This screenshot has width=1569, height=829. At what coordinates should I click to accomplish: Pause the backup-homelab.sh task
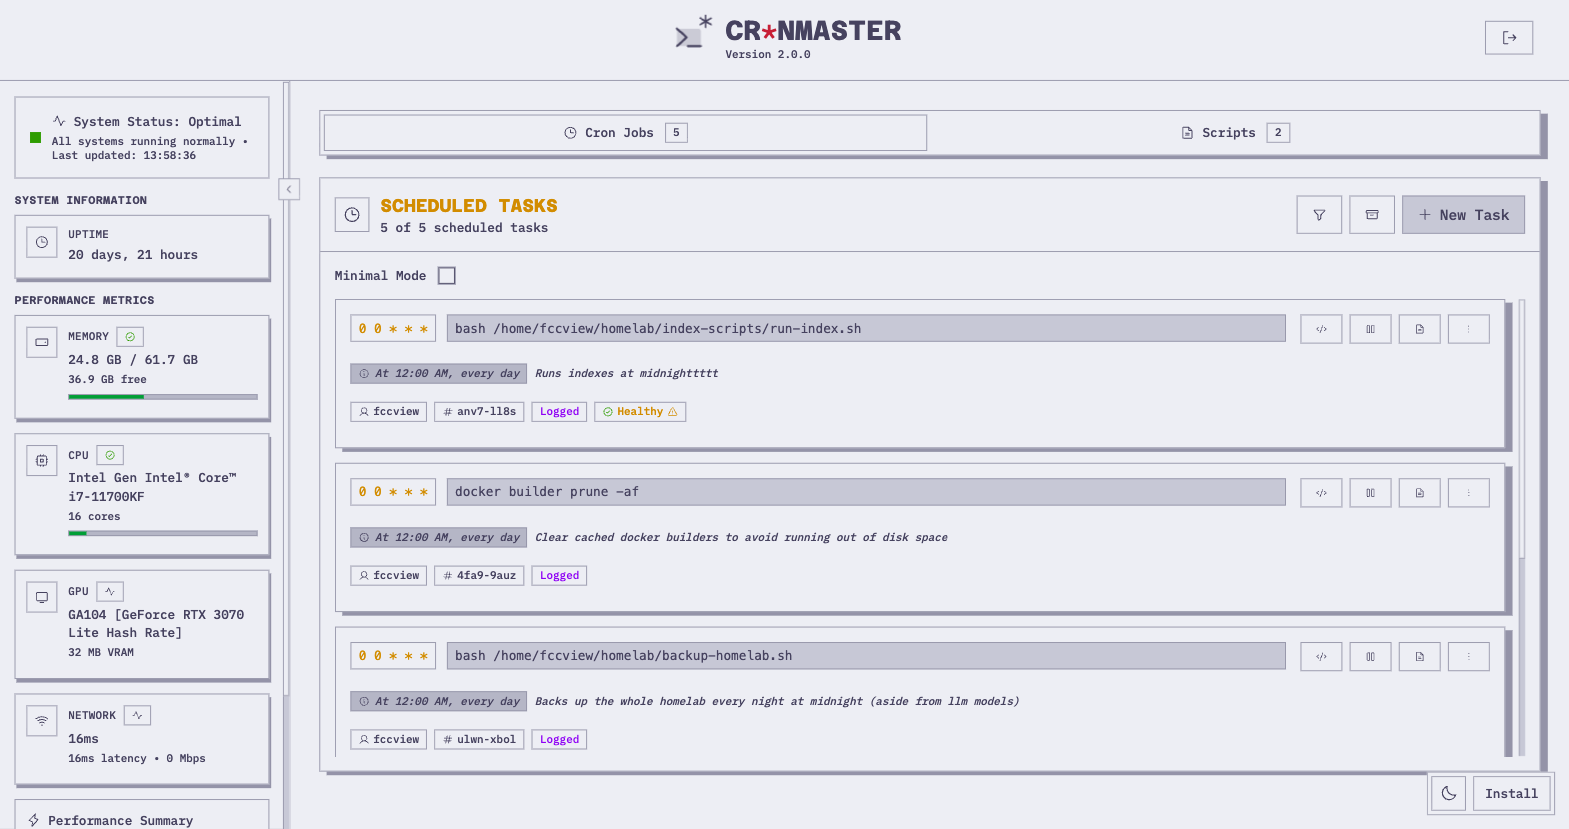click(x=1370, y=657)
